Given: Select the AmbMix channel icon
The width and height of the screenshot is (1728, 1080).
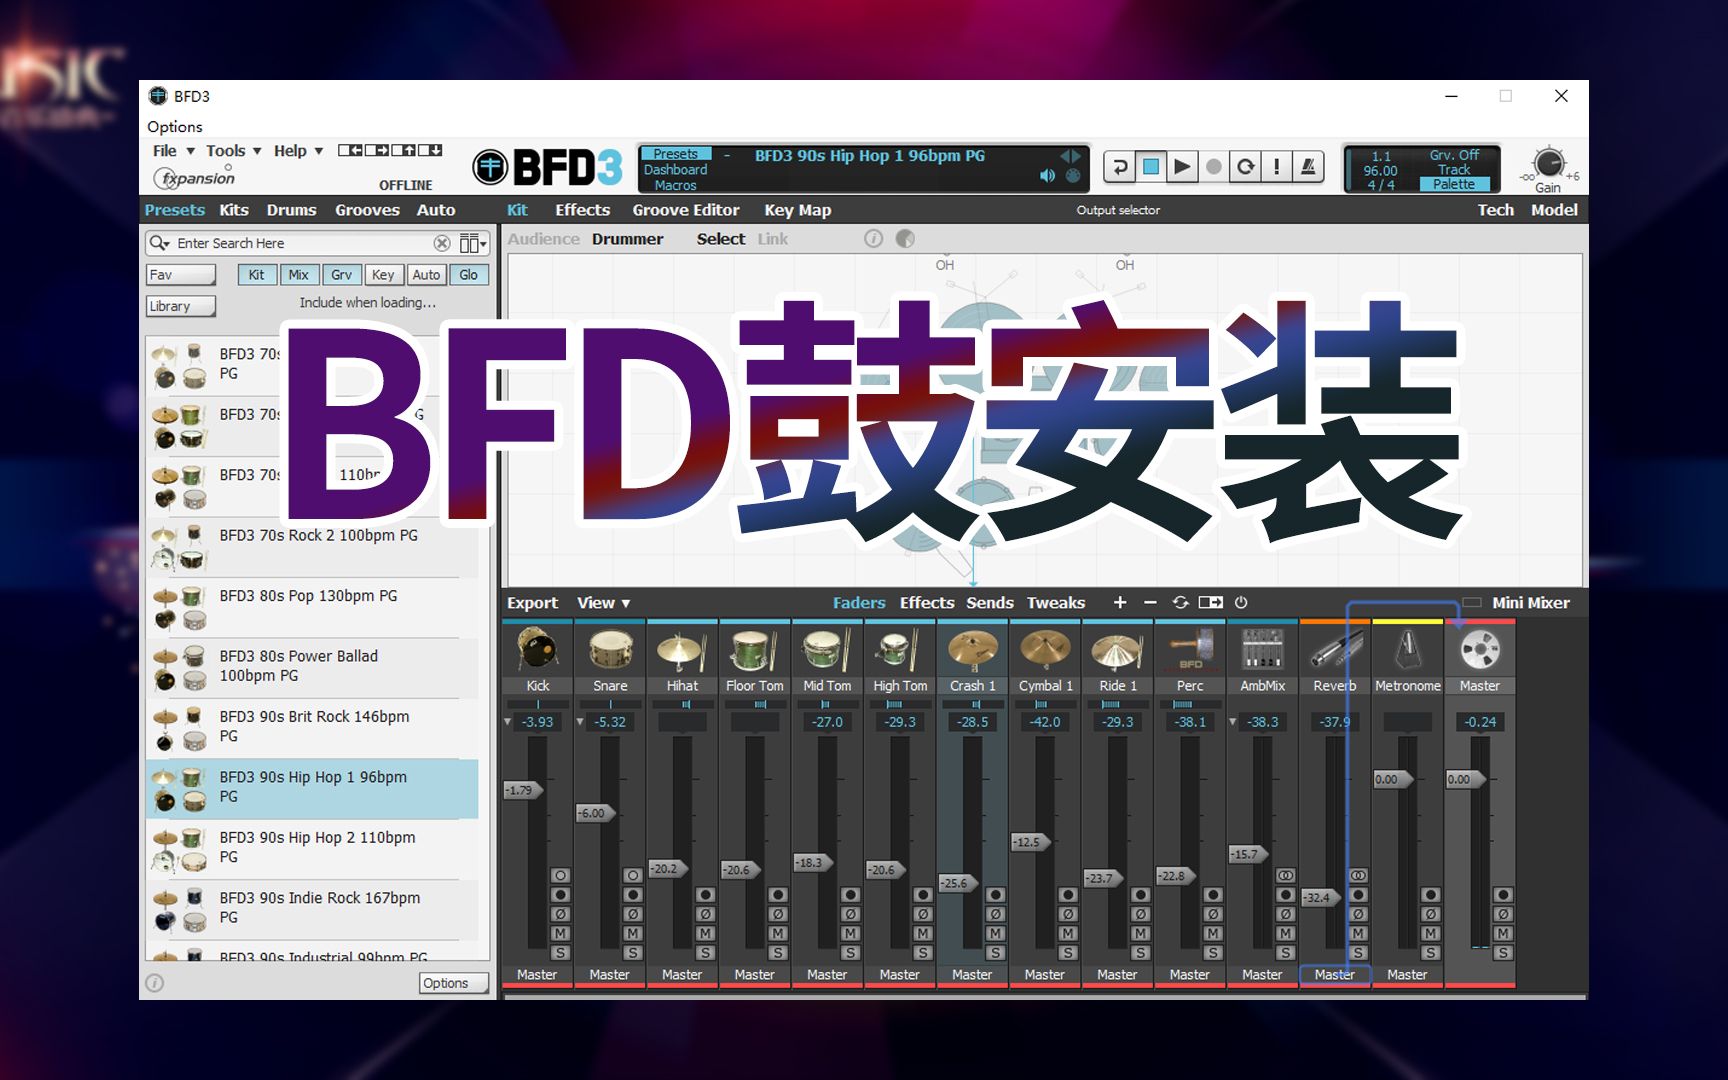Looking at the screenshot, I should pos(1262,650).
